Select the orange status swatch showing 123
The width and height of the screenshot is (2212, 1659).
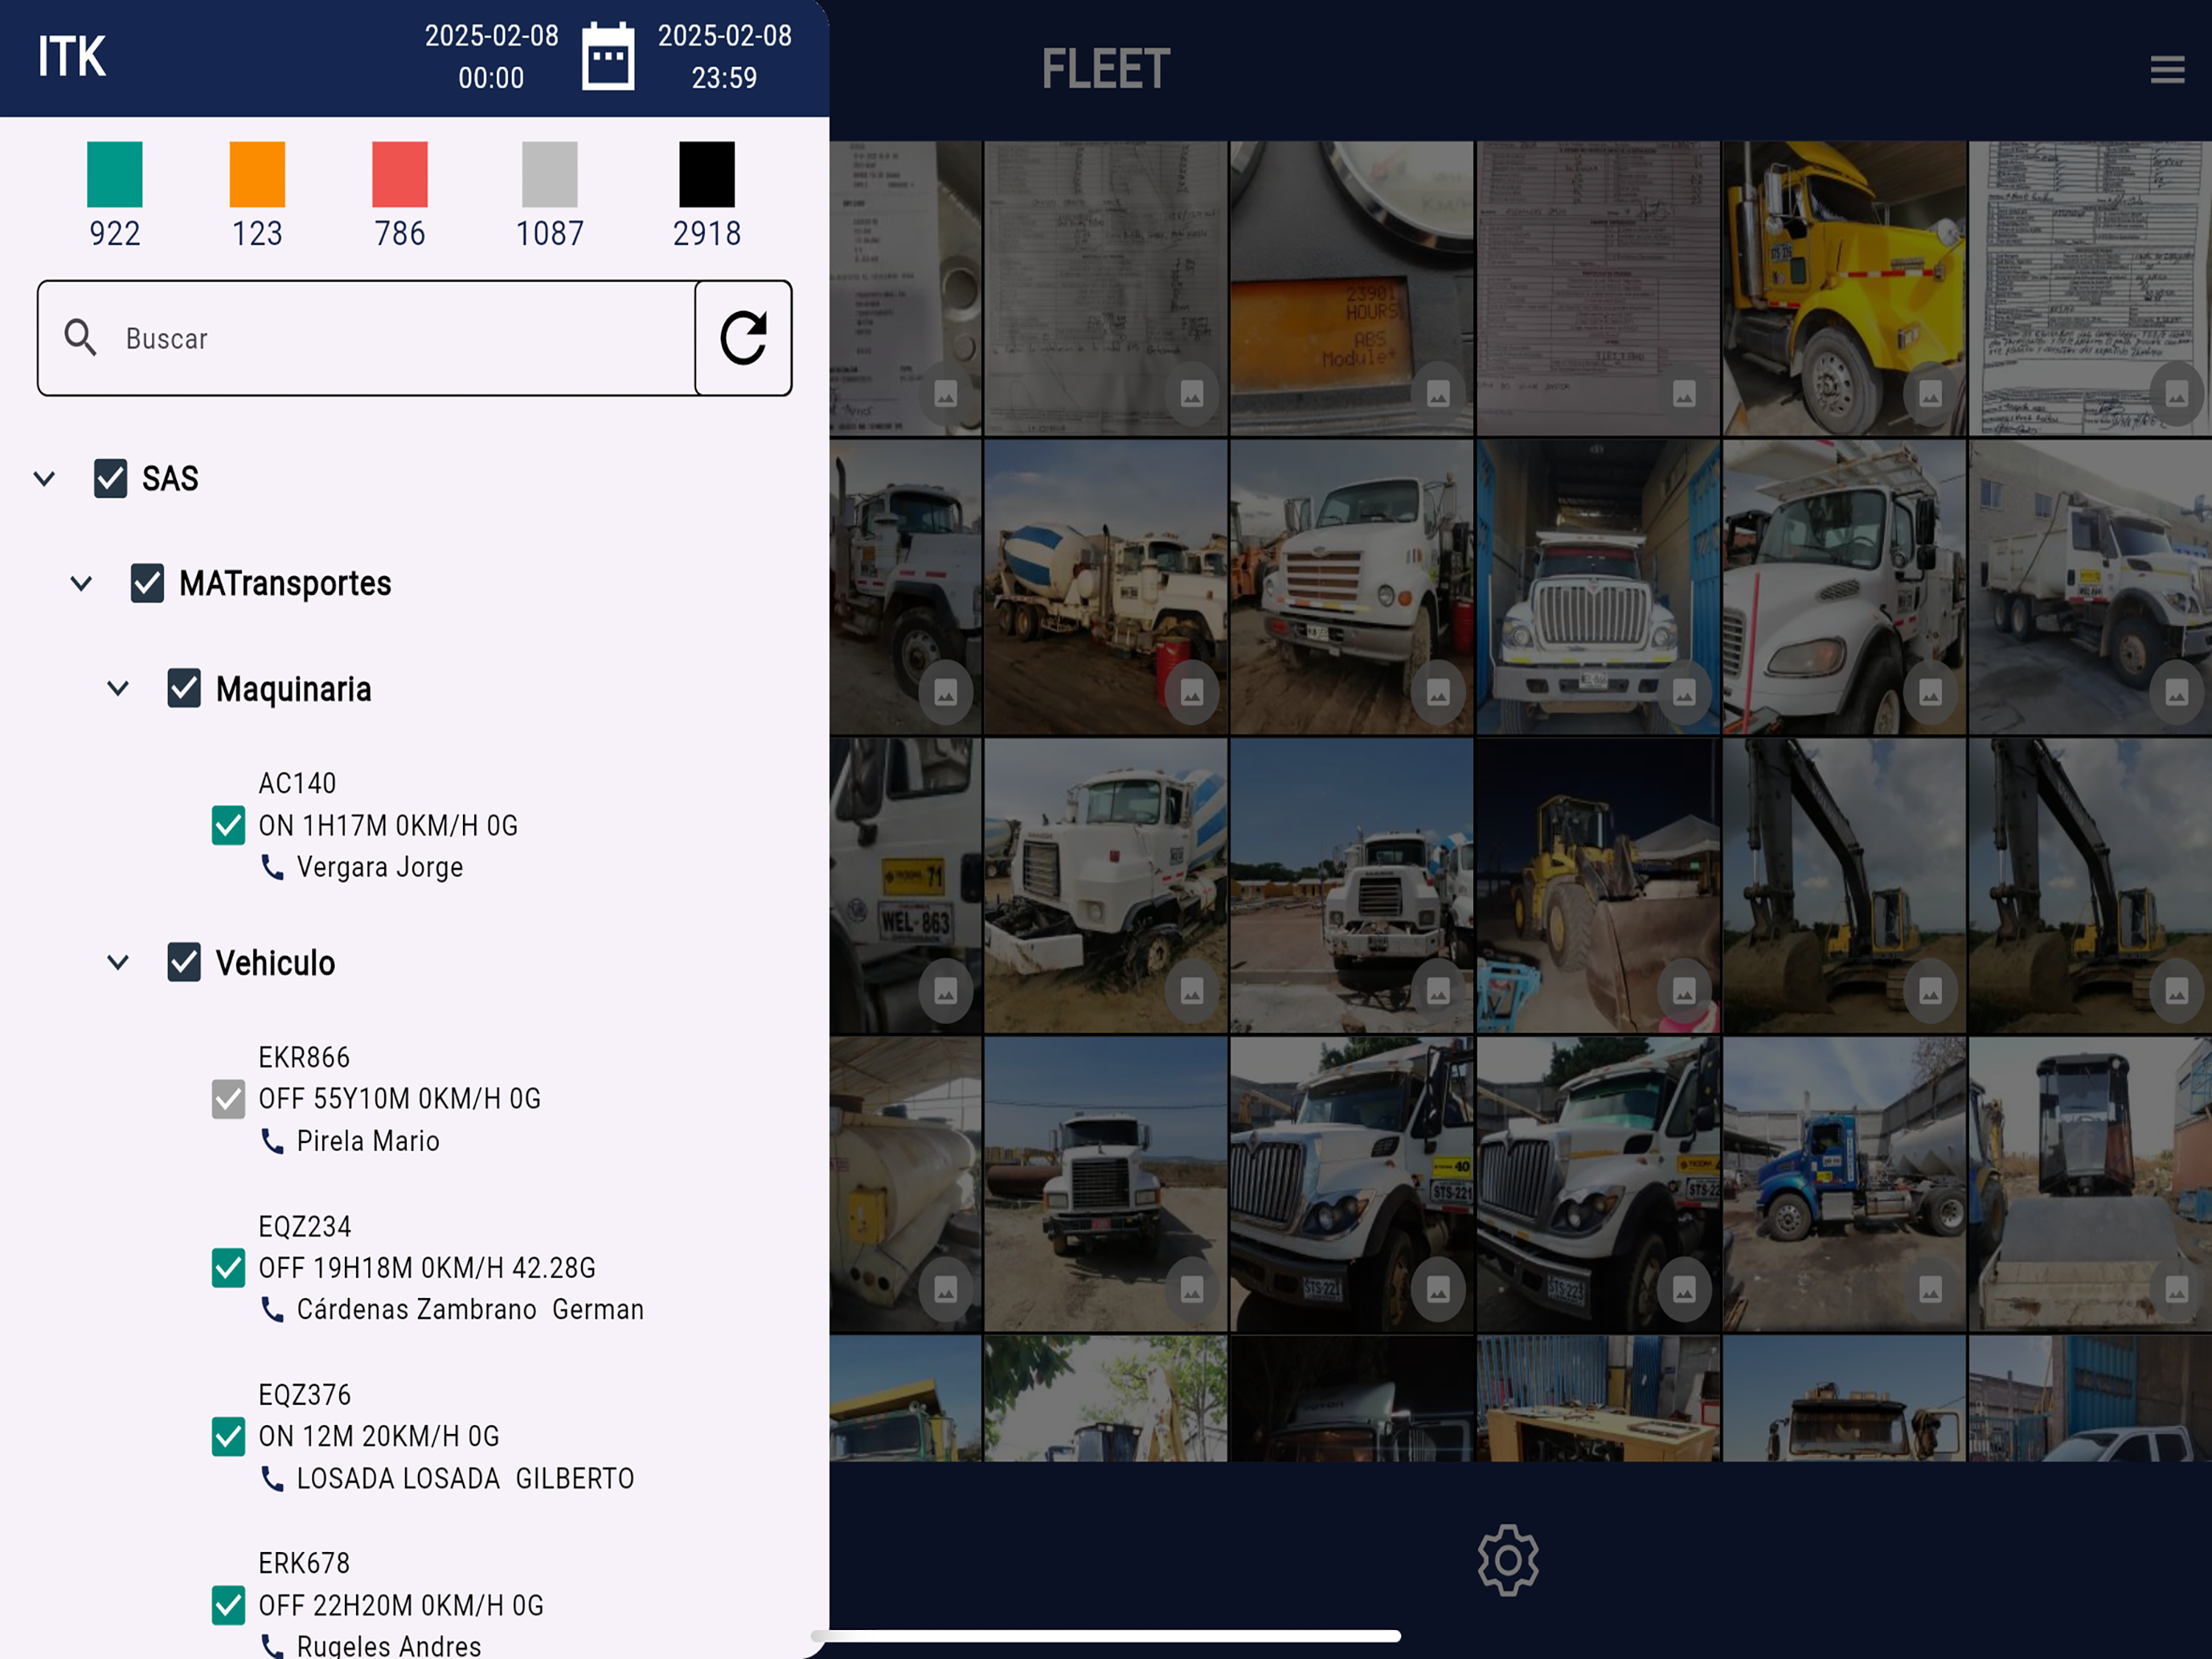click(257, 174)
